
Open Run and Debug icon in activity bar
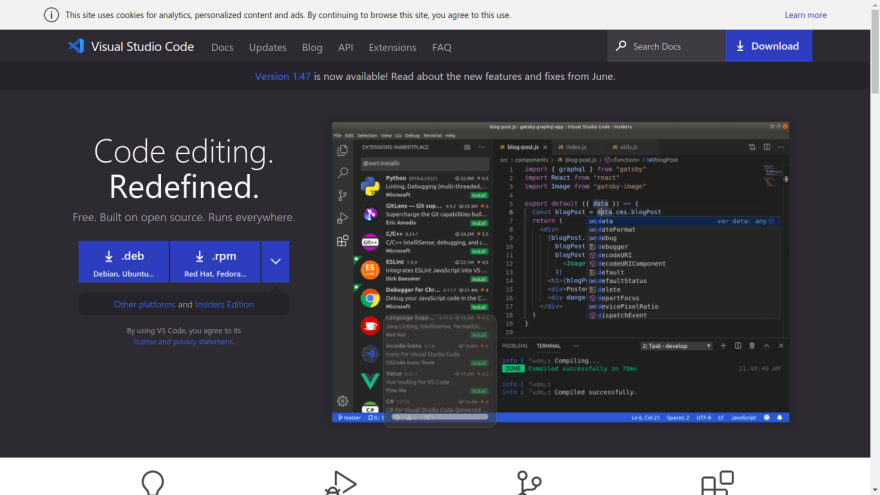click(x=342, y=218)
